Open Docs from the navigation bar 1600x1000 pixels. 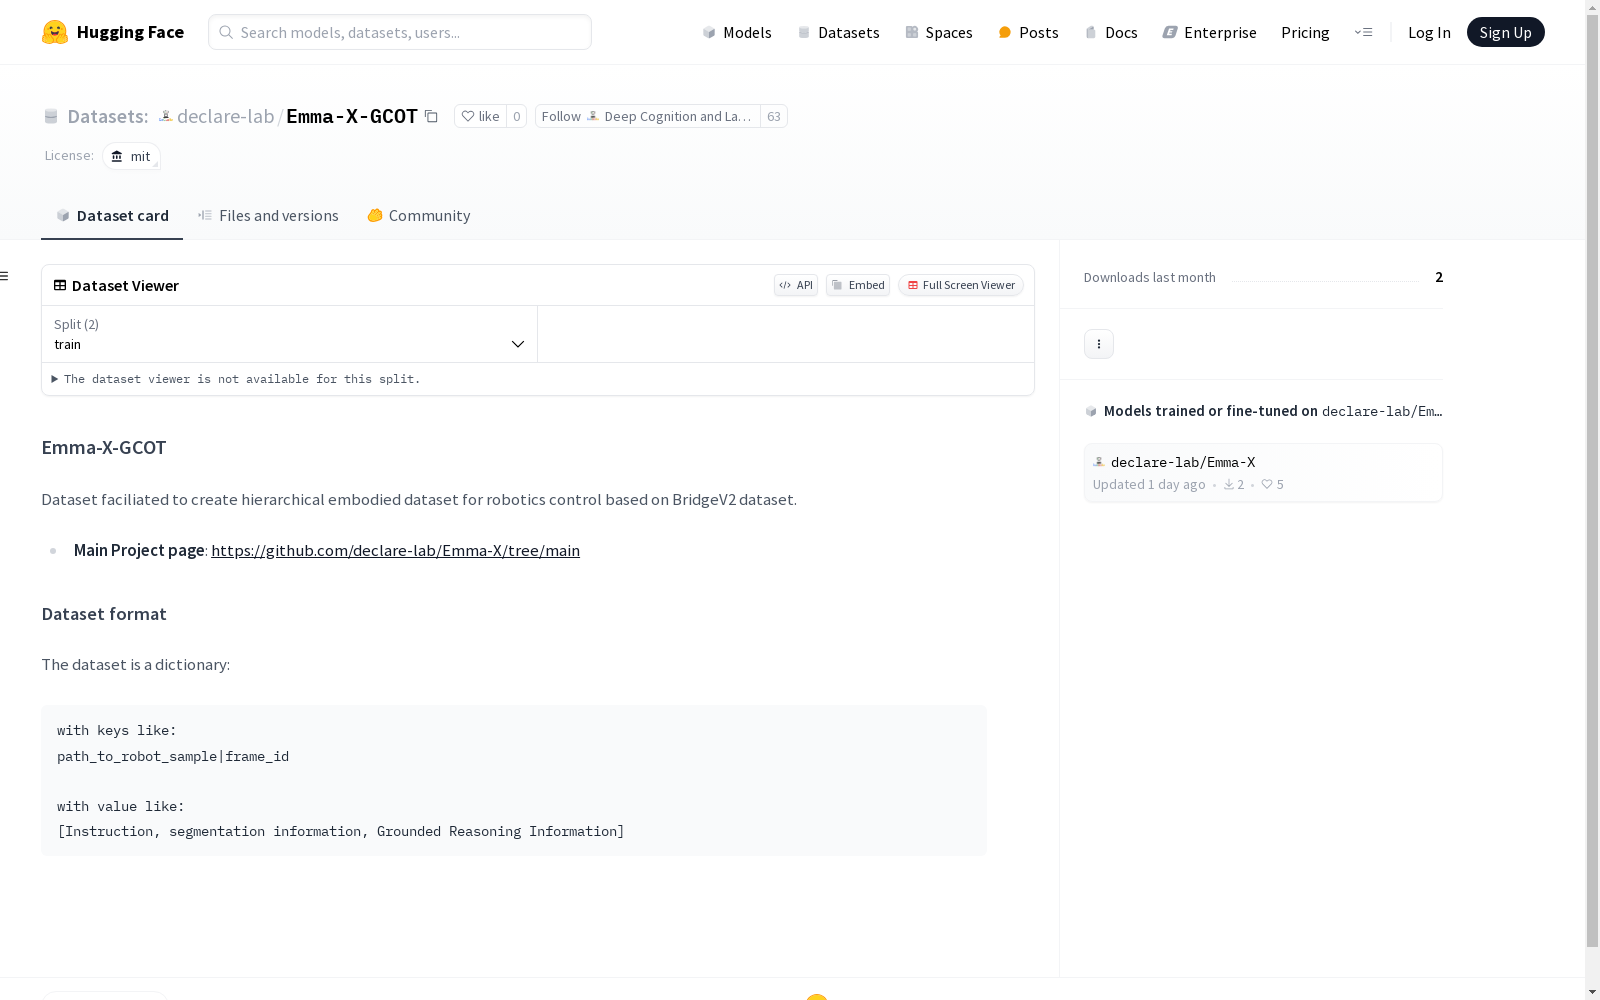1111,32
